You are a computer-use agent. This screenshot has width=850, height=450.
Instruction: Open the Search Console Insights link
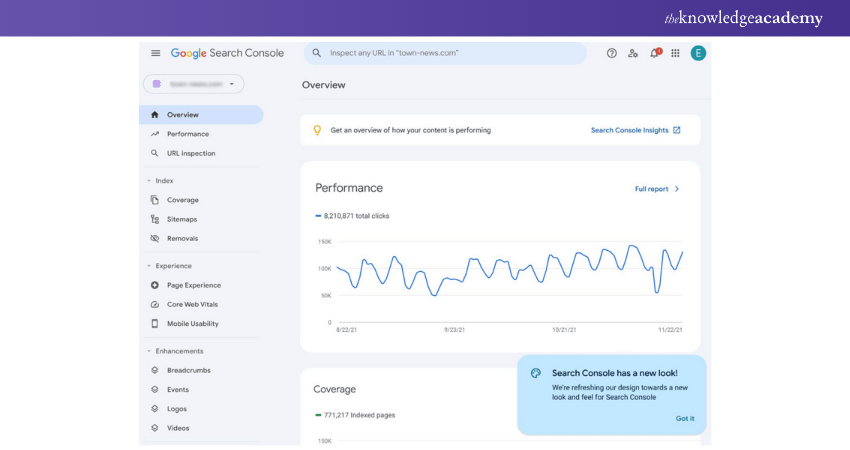(635, 130)
